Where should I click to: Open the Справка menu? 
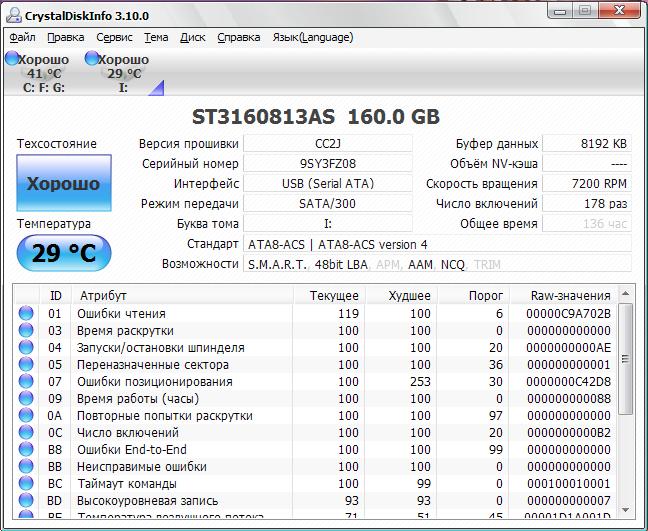(239, 38)
